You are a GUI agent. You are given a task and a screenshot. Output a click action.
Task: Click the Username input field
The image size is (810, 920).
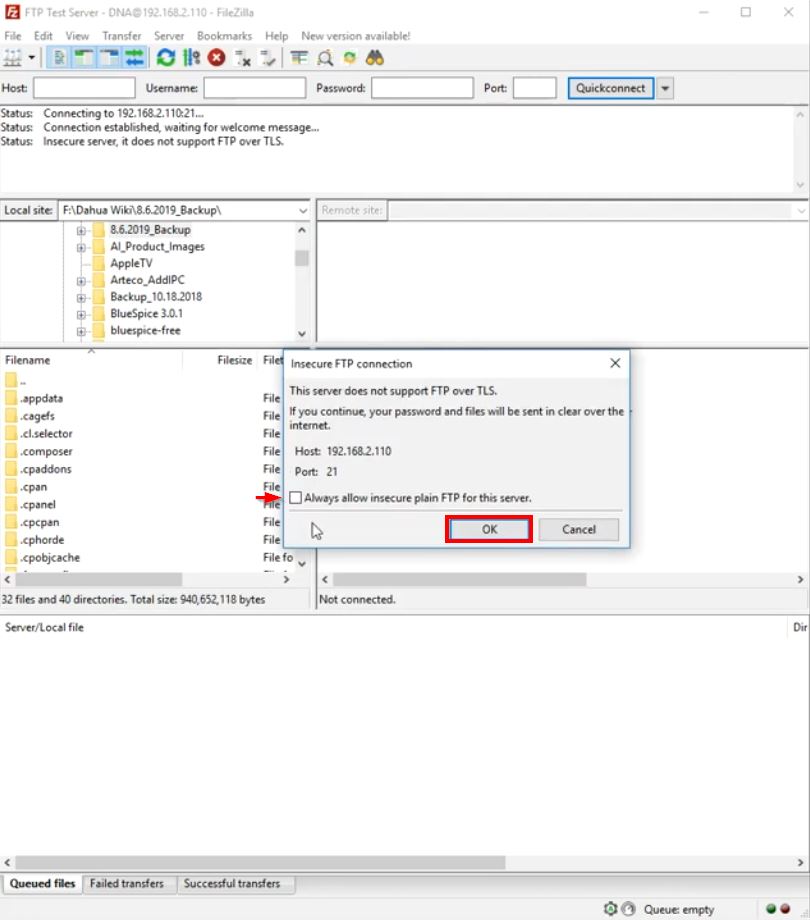coord(254,88)
